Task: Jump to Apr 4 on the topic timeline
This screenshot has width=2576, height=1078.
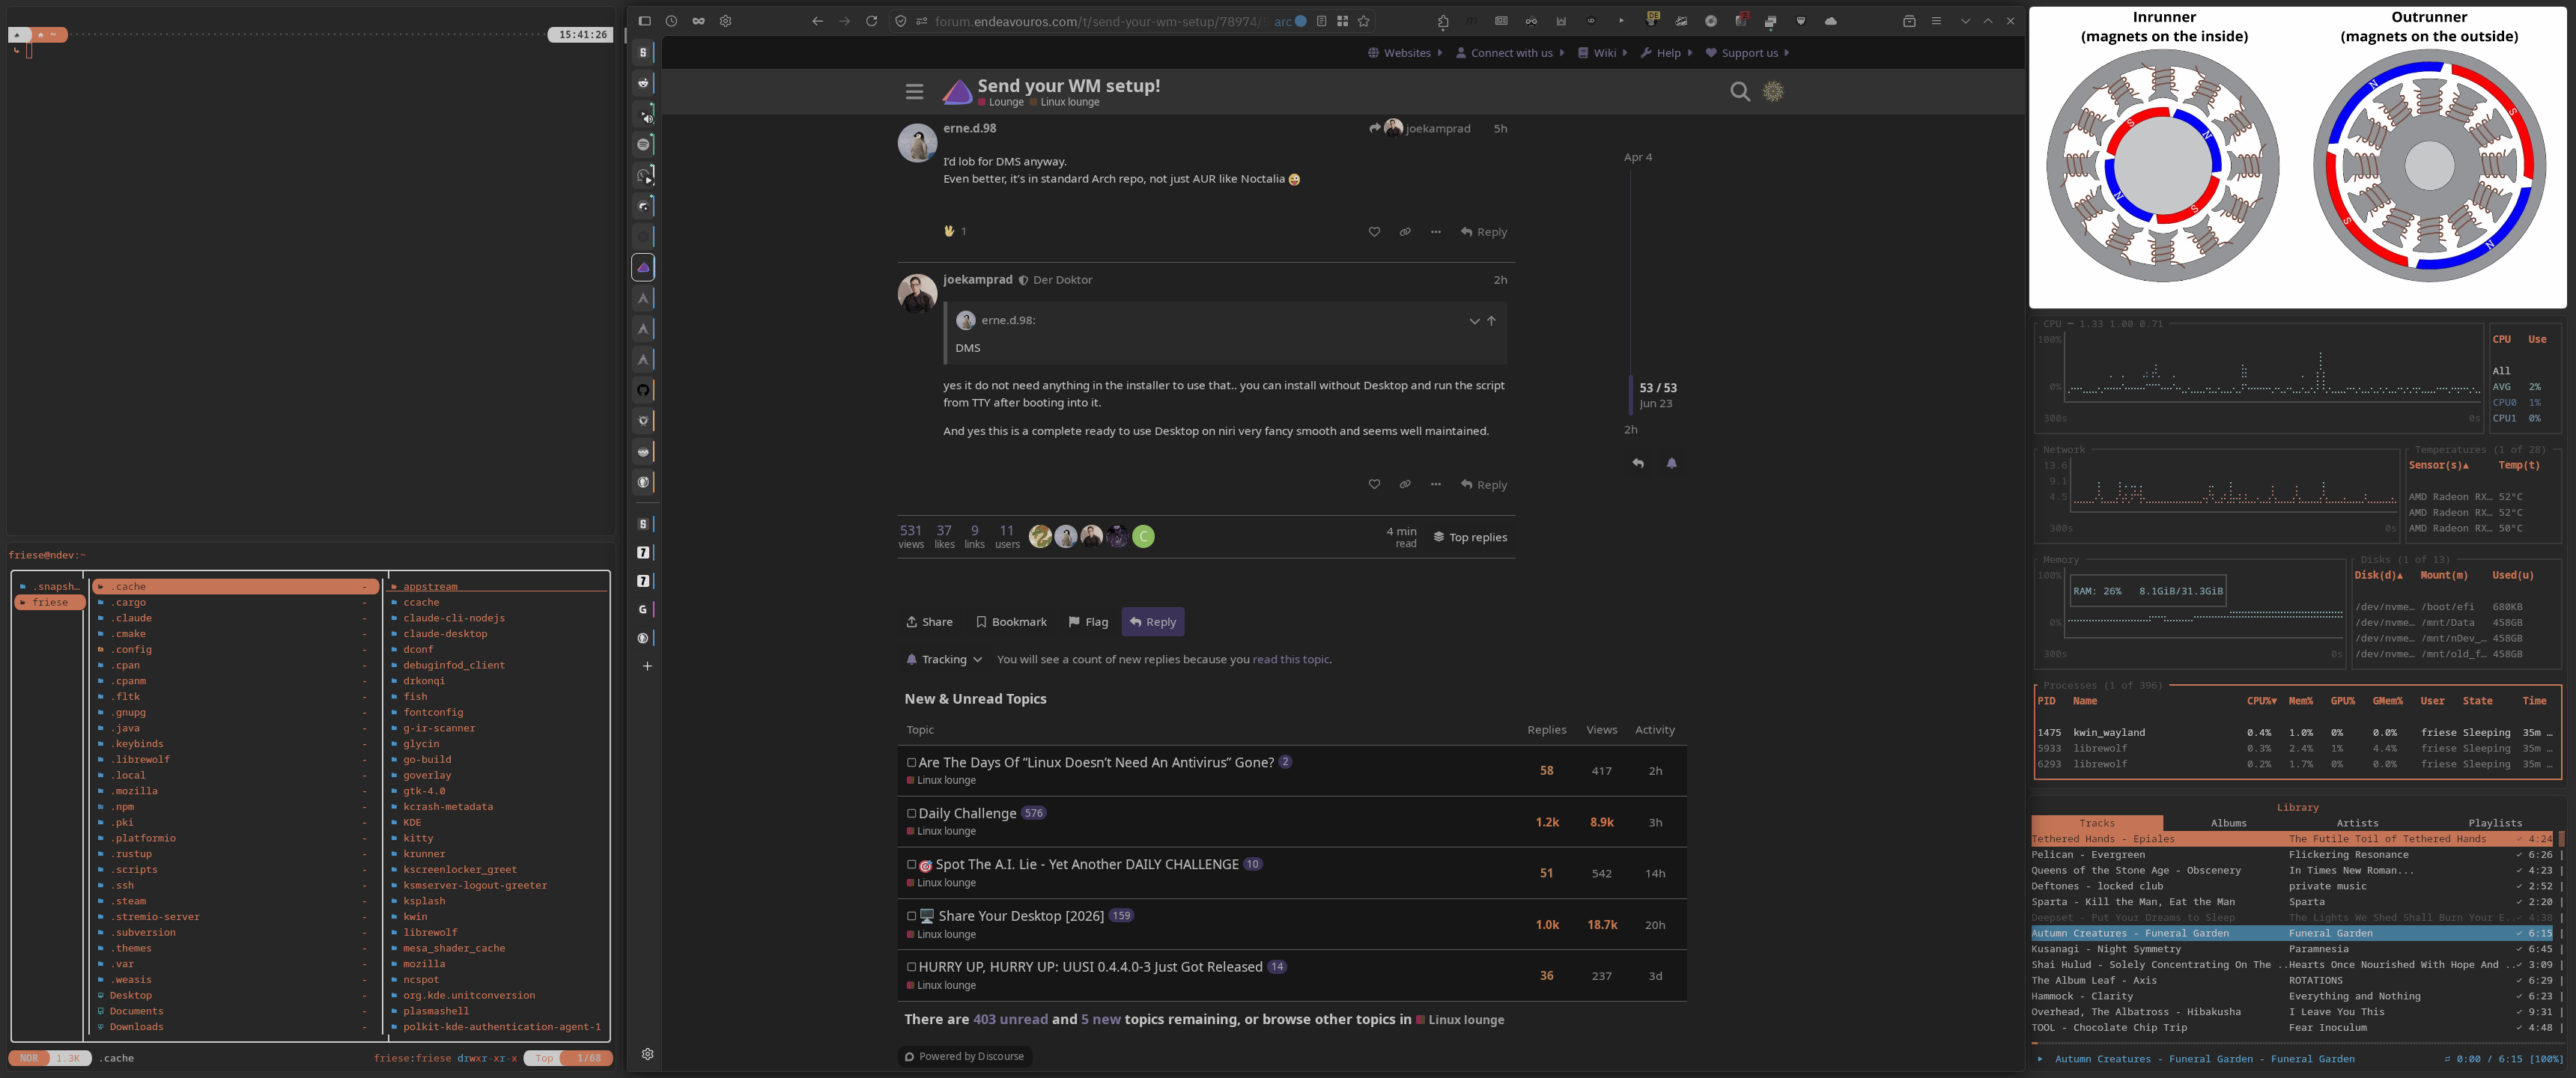Action: click(x=1638, y=158)
